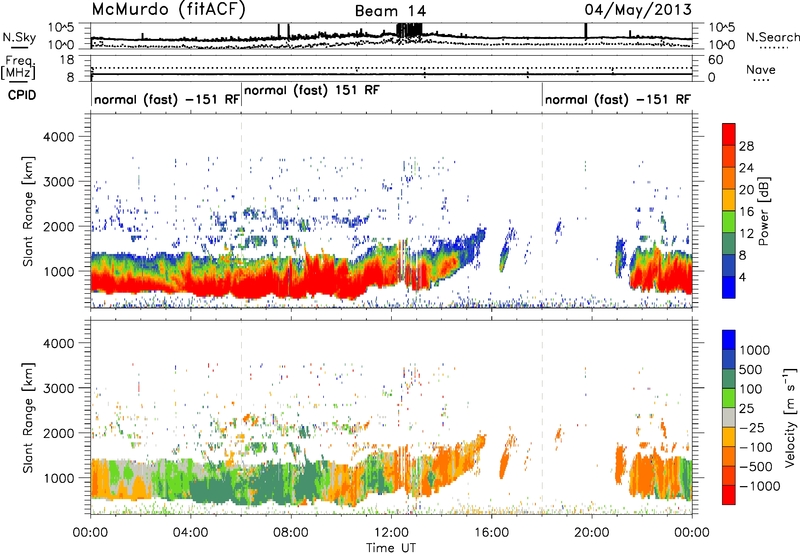Click the gray band of the velocity colorbar
The height and width of the screenshot is (554, 800).
click(729, 418)
